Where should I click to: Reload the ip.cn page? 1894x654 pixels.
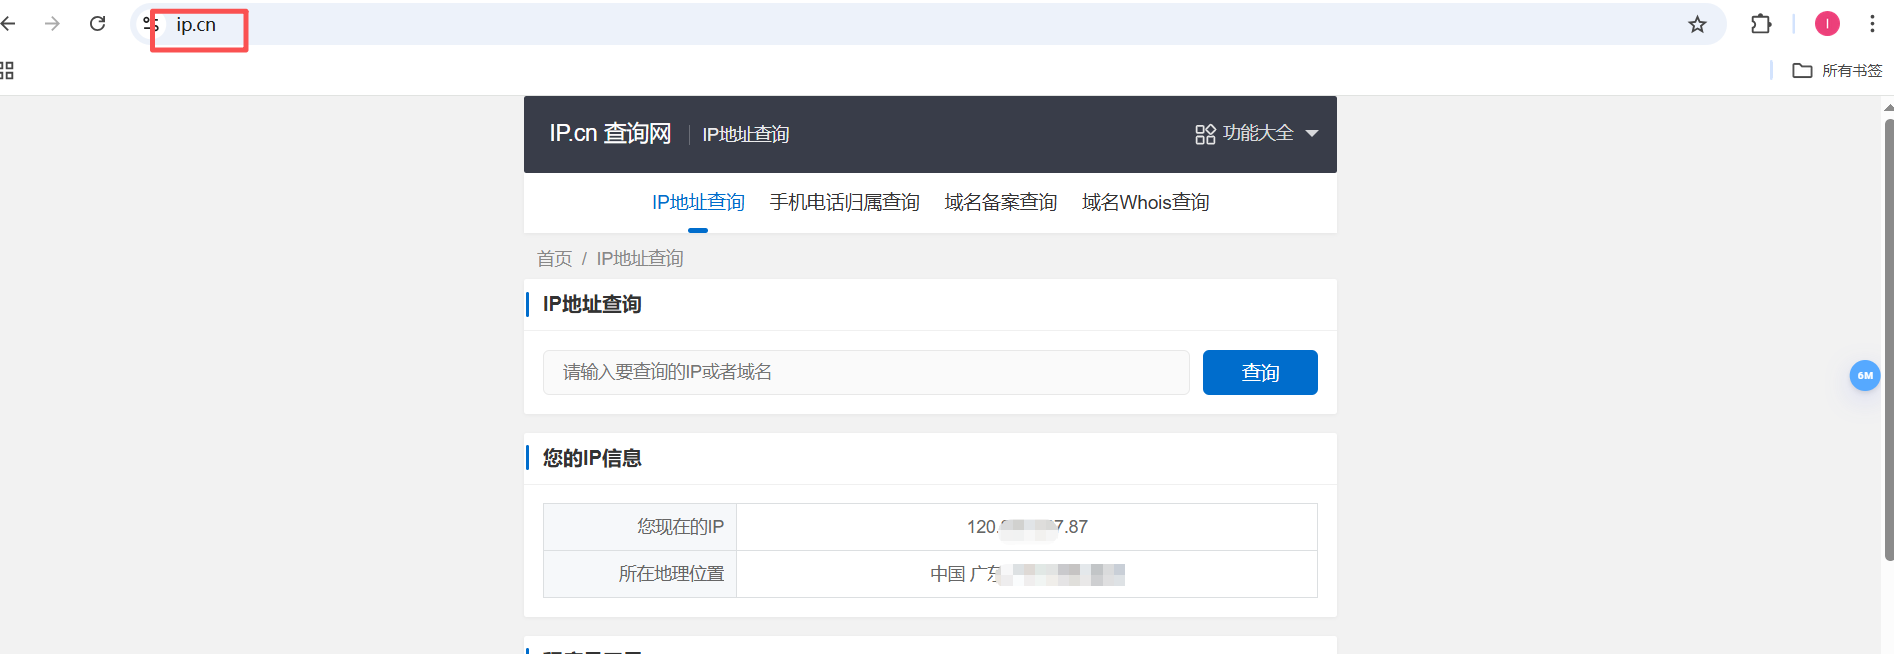pyautogui.click(x=97, y=24)
